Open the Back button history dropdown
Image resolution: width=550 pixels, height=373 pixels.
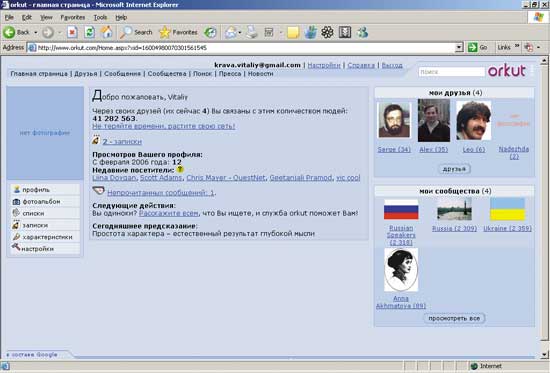click(x=35, y=33)
